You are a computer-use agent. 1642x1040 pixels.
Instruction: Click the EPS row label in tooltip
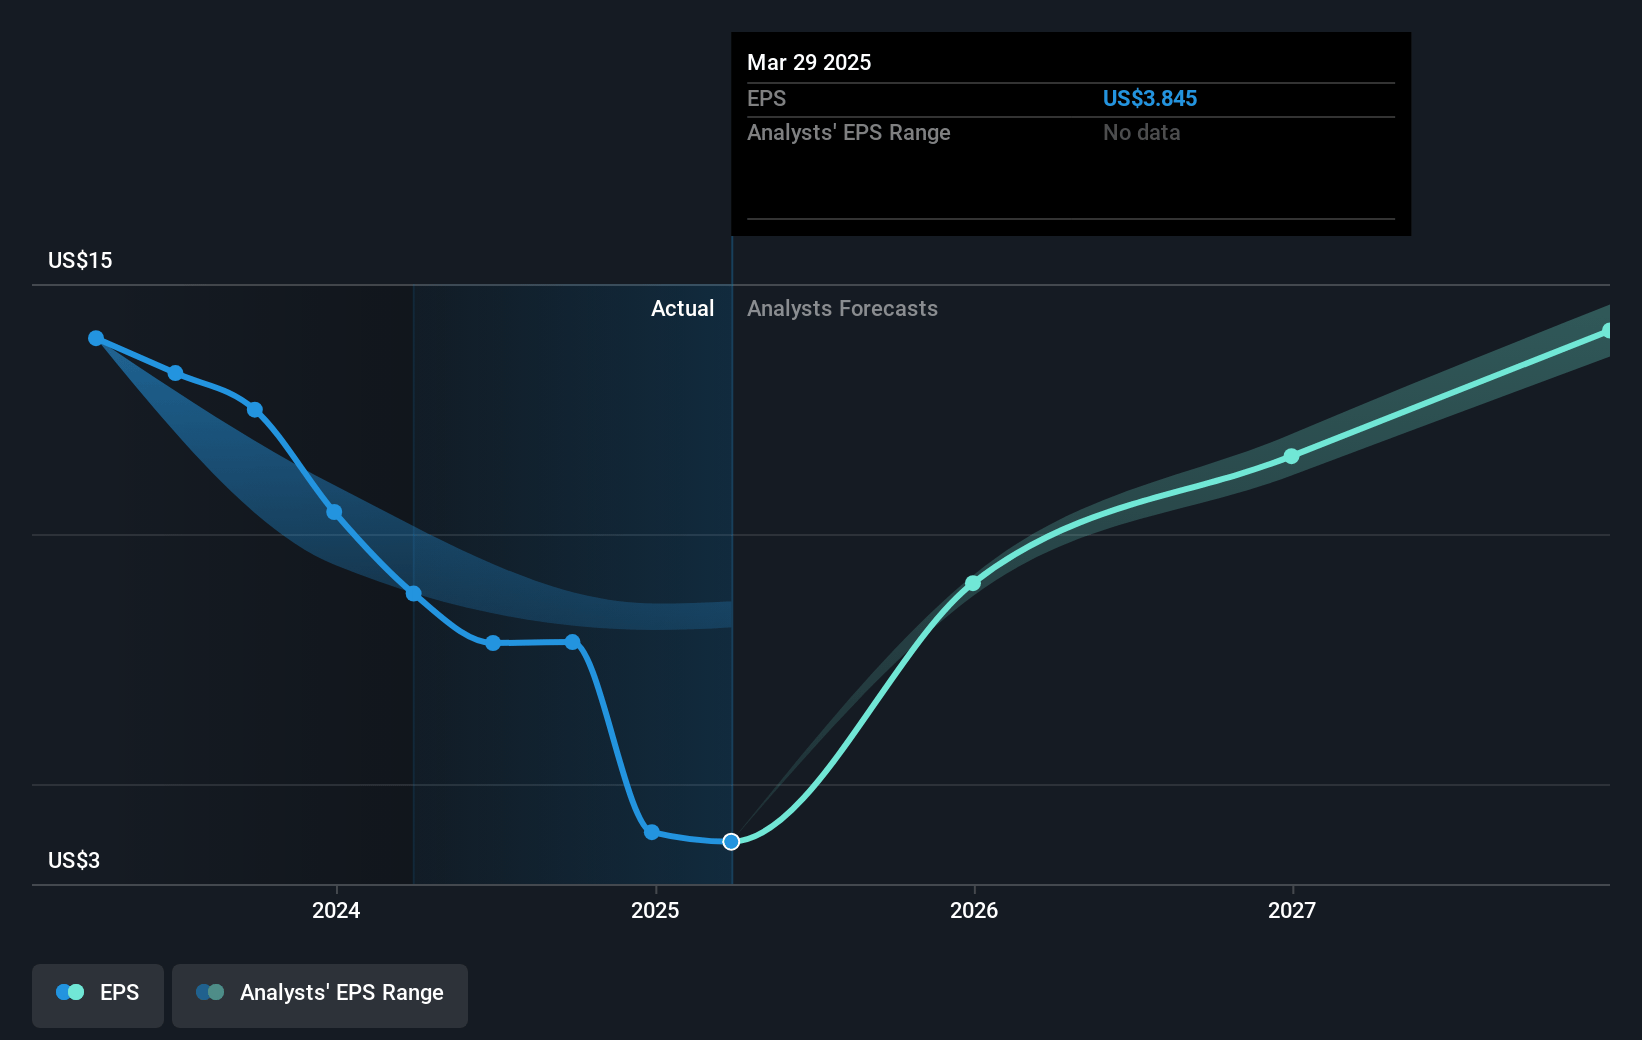click(766, 98)
